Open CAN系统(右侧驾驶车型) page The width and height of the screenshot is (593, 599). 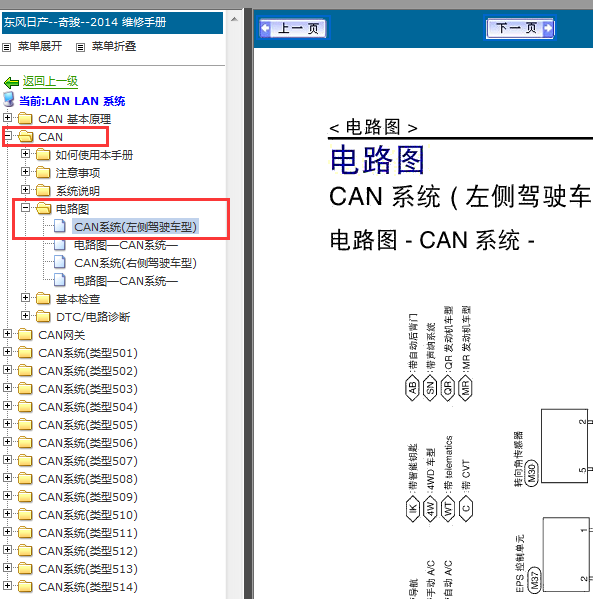[135, 263]
